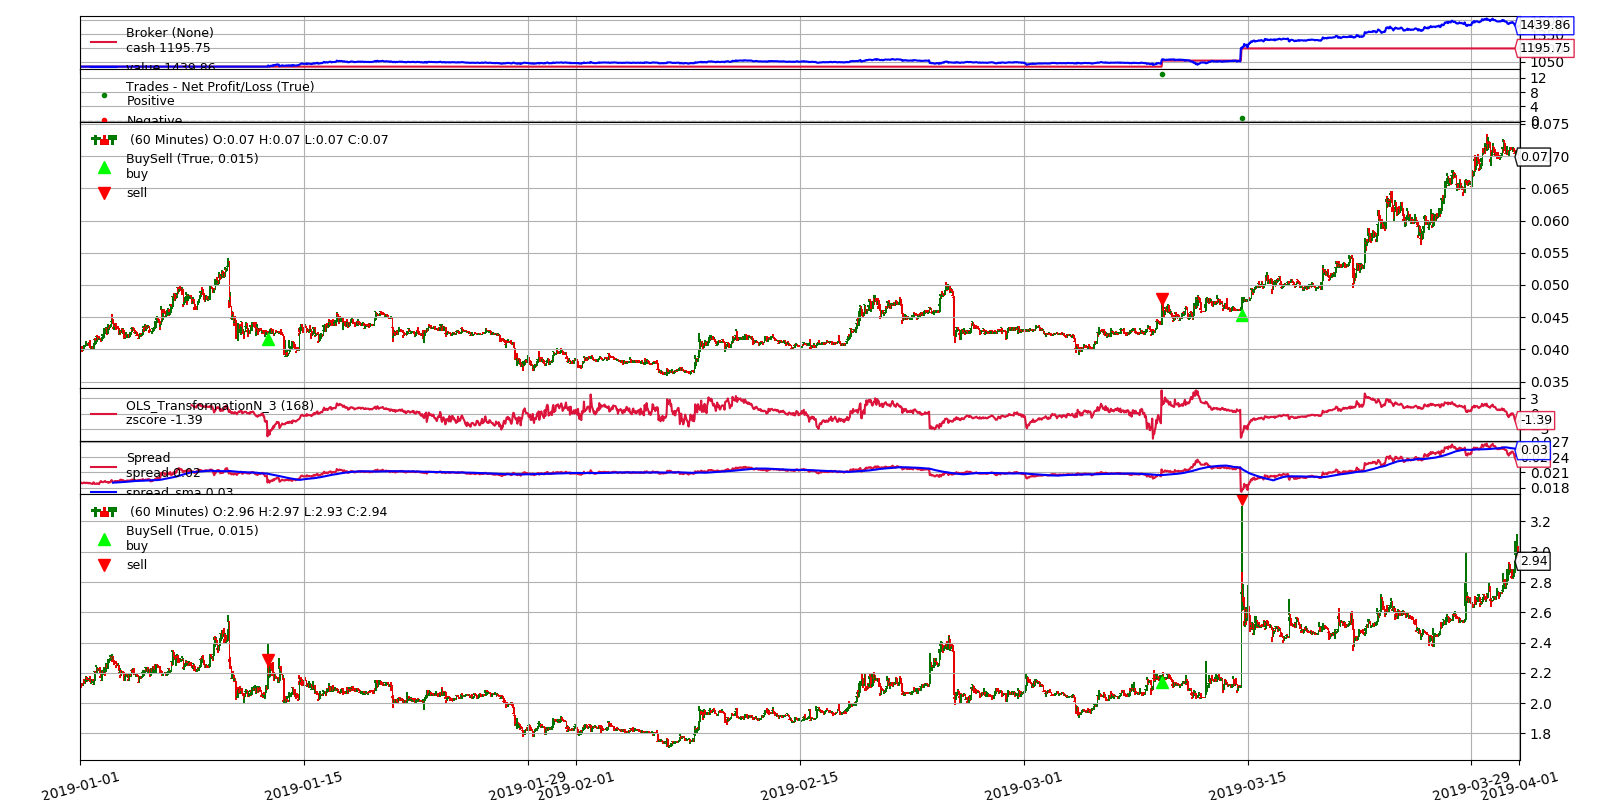Click the red legend line beside Spread
Image resolution: width=1600 pixels, height=800 pixels.
104,466
